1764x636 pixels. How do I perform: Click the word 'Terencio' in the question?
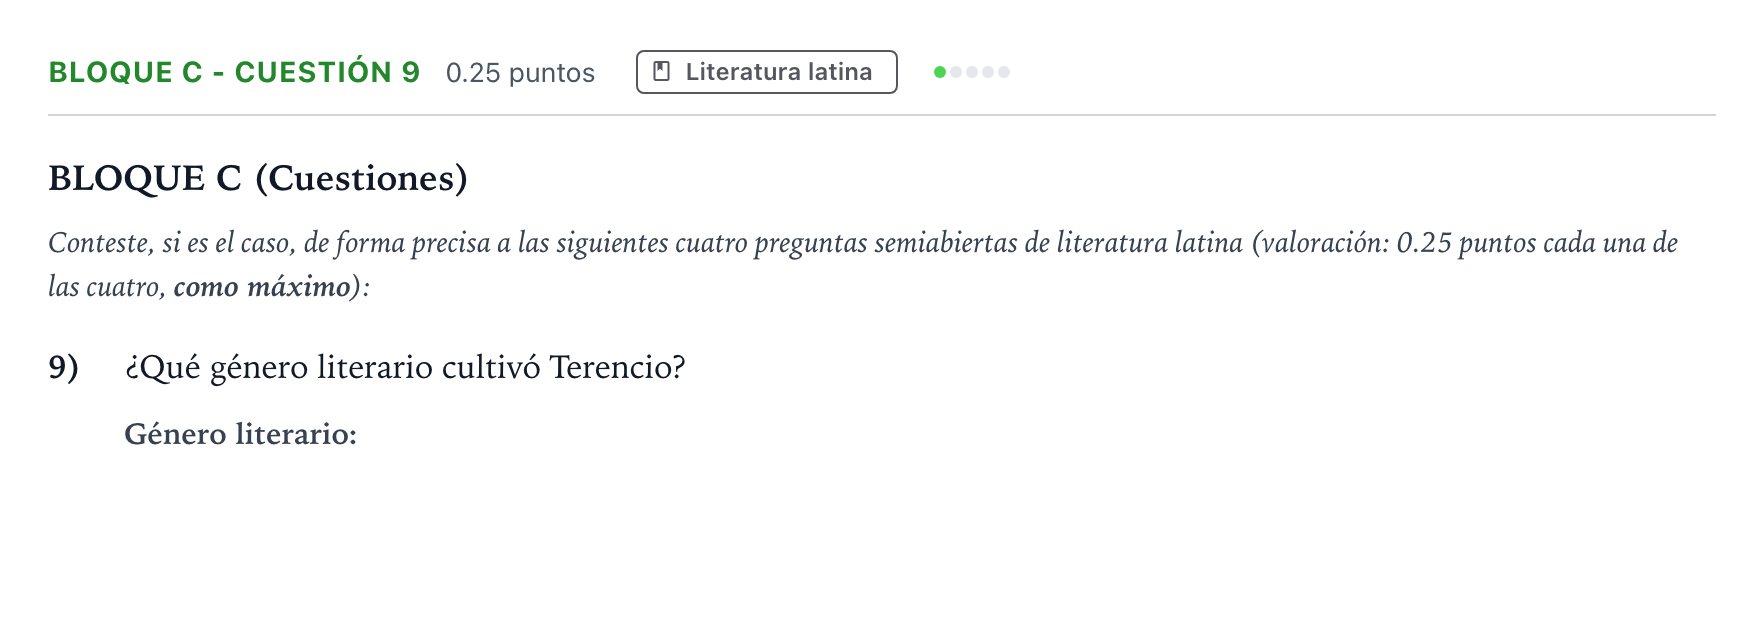[x=611, y=367]
